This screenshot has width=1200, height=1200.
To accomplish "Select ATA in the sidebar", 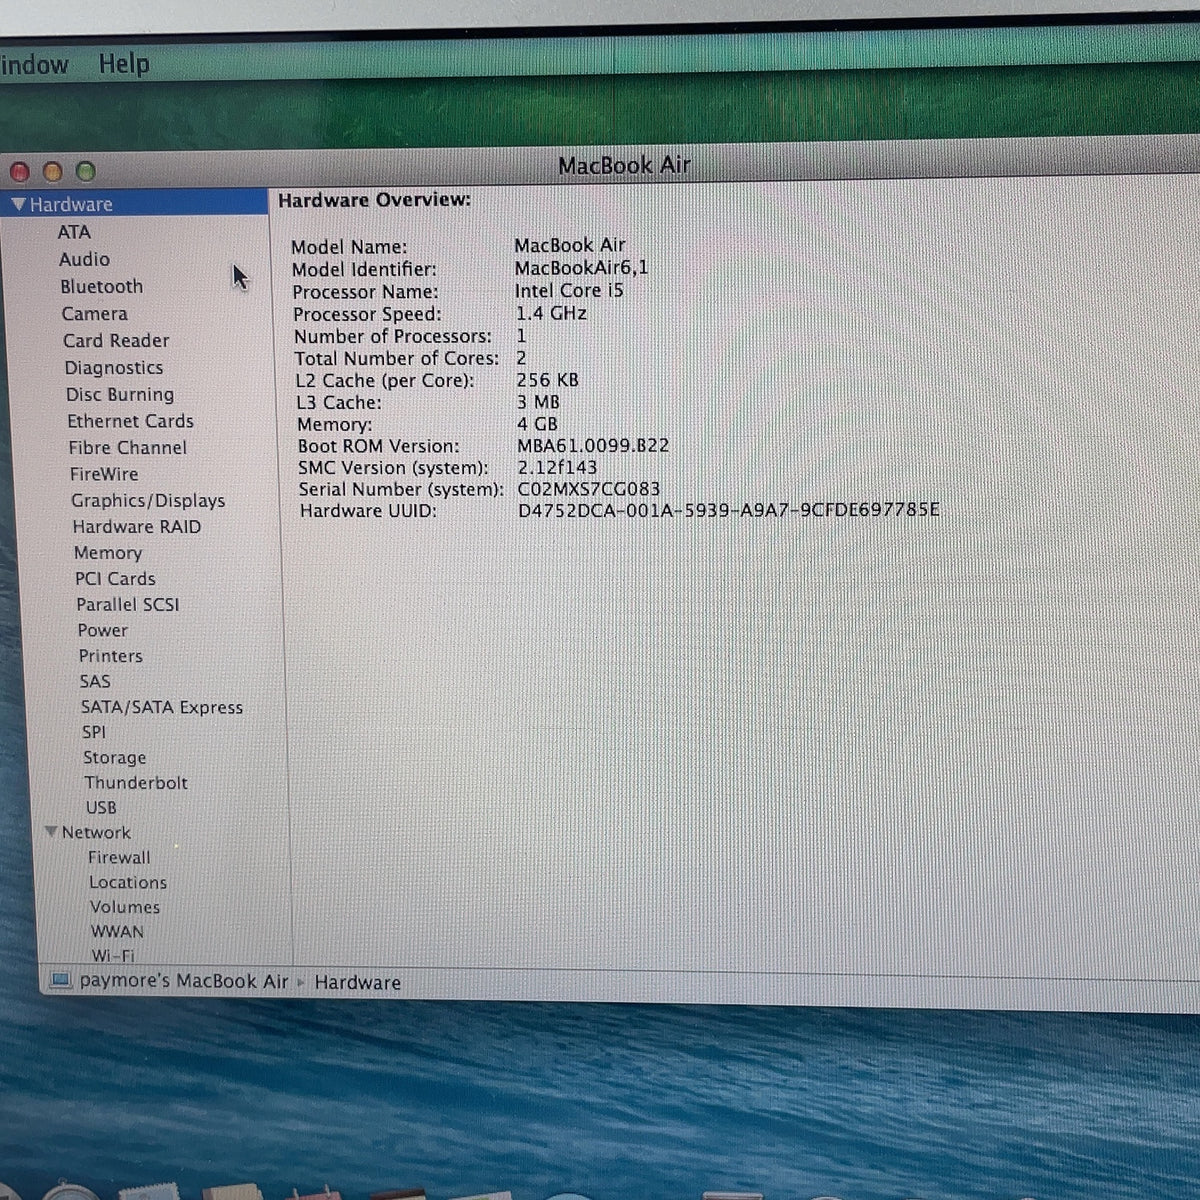I will pyautogui.click(x=74, y=232).
